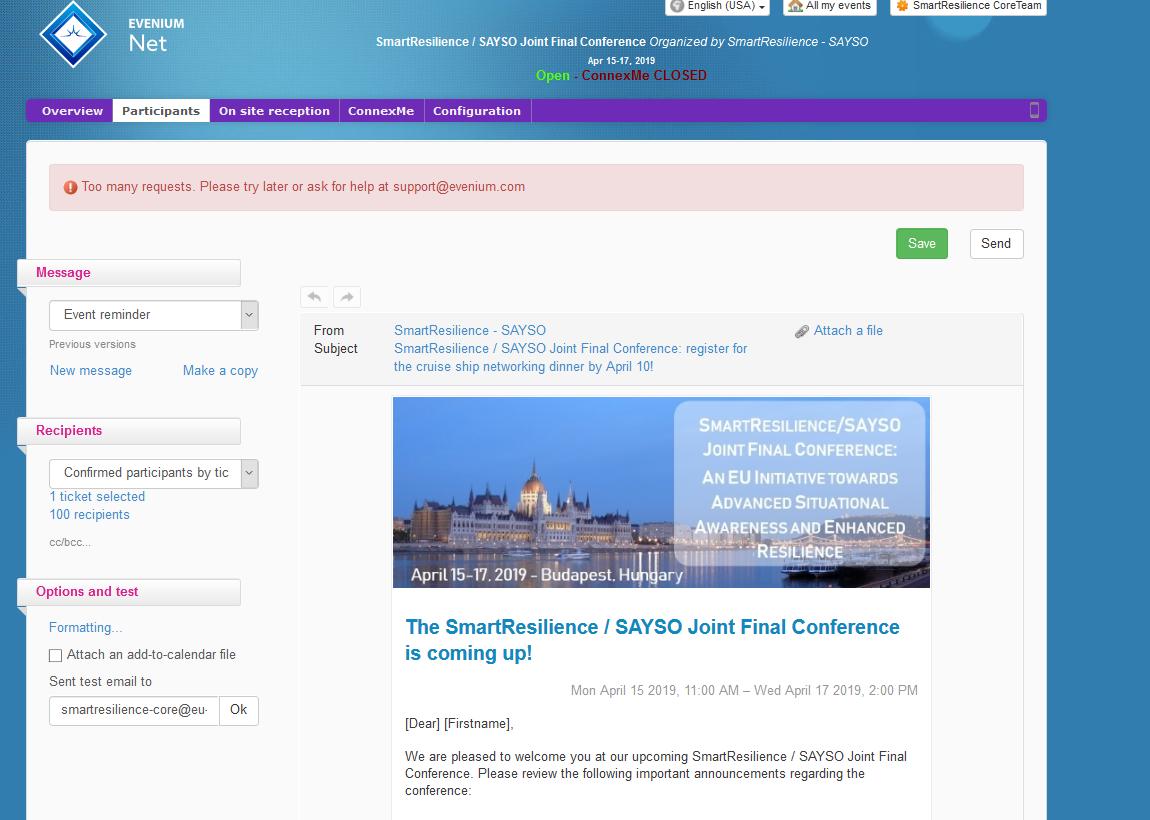1150x820 pixels.
Task: Open the English (USA) language menu
Action: pyautogui.click(x=717, y=6)
